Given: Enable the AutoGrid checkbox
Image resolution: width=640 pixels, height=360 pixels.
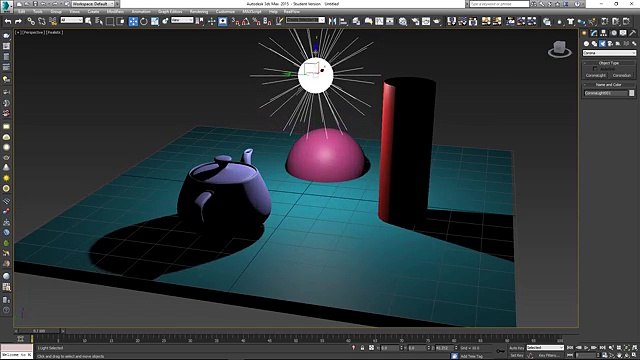Looking at the screenshot, I should (x=595, y=69).
